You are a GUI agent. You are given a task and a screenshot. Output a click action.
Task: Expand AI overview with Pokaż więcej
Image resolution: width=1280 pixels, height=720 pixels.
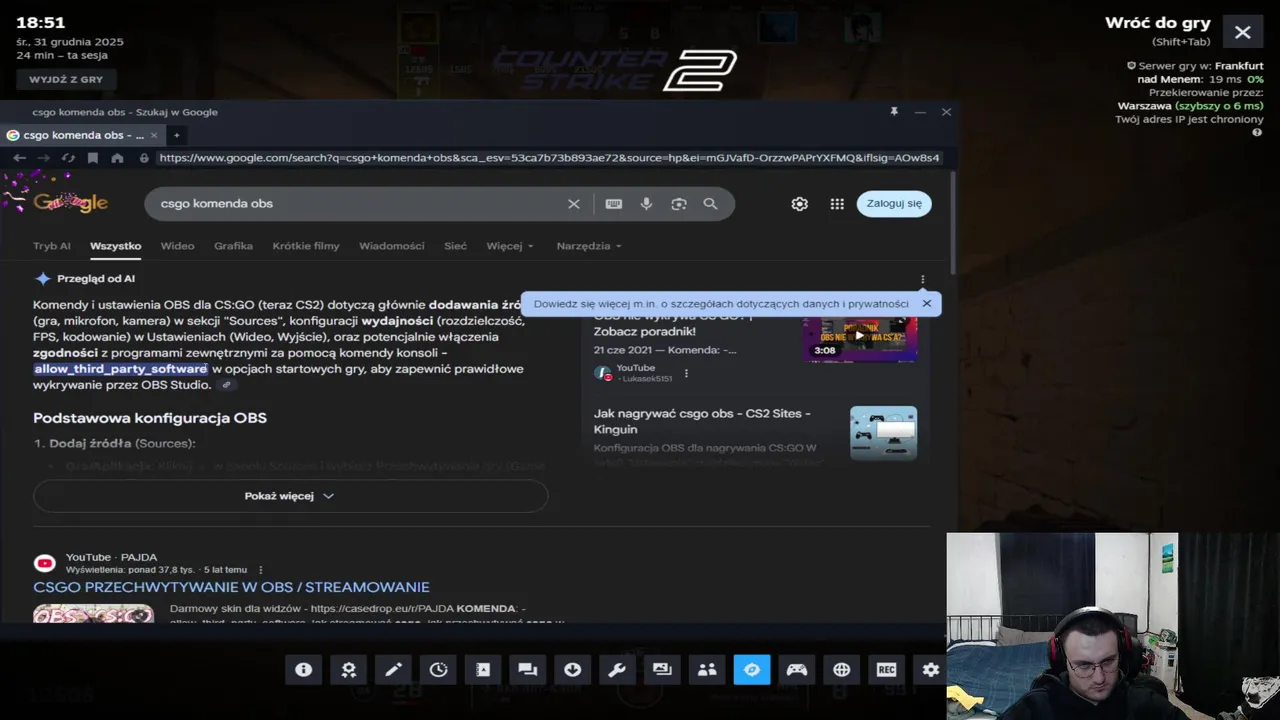[290, 496]
